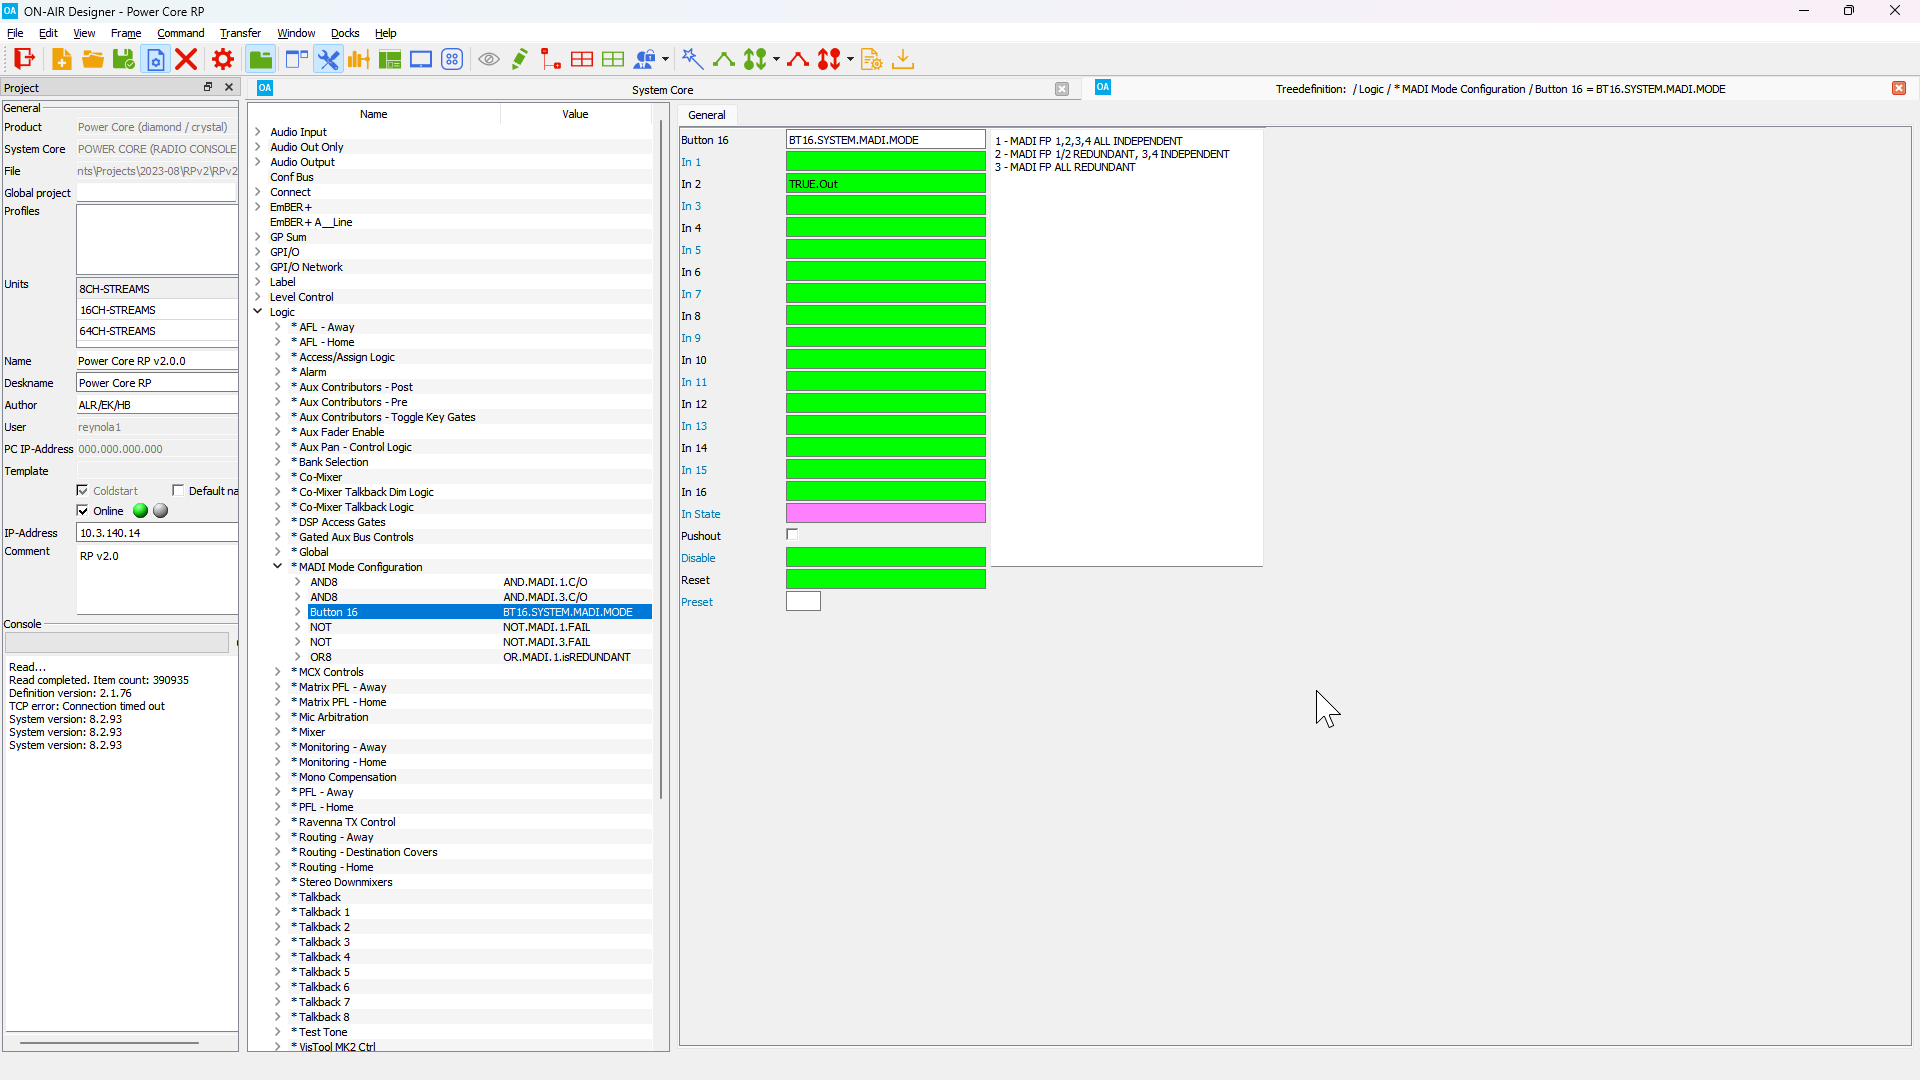Click the crossed wrench tools icon
Screen dimensions: 1920x1080
click(x=328, y=59)
